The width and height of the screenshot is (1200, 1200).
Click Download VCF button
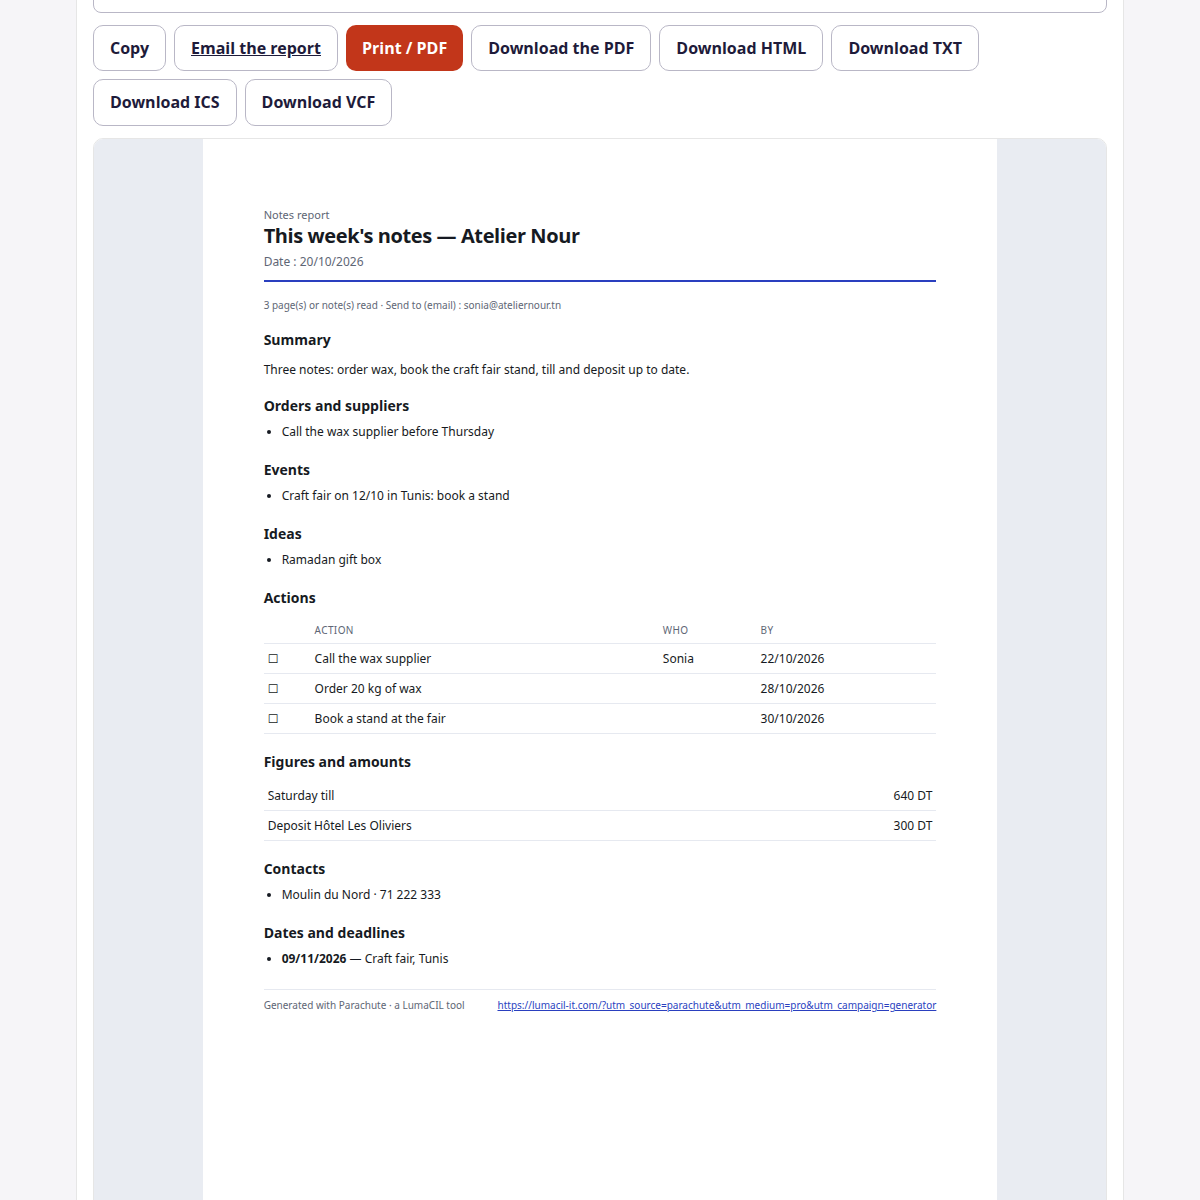318,102
